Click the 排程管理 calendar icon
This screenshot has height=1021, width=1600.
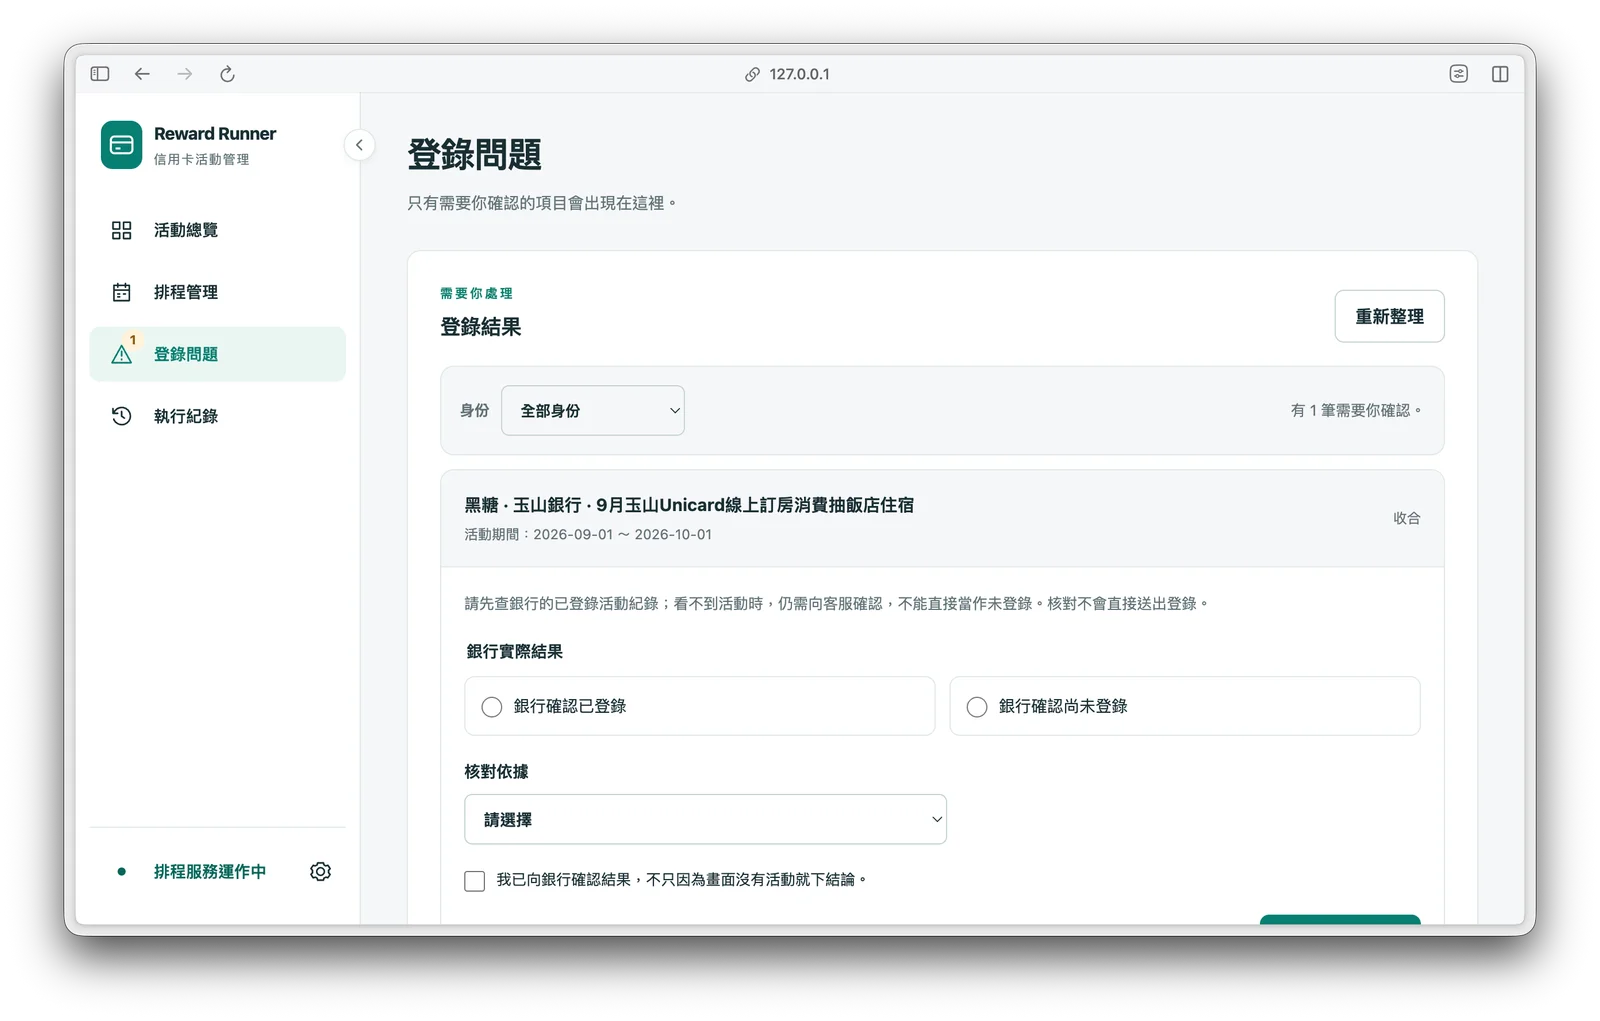tap(122, 292)
